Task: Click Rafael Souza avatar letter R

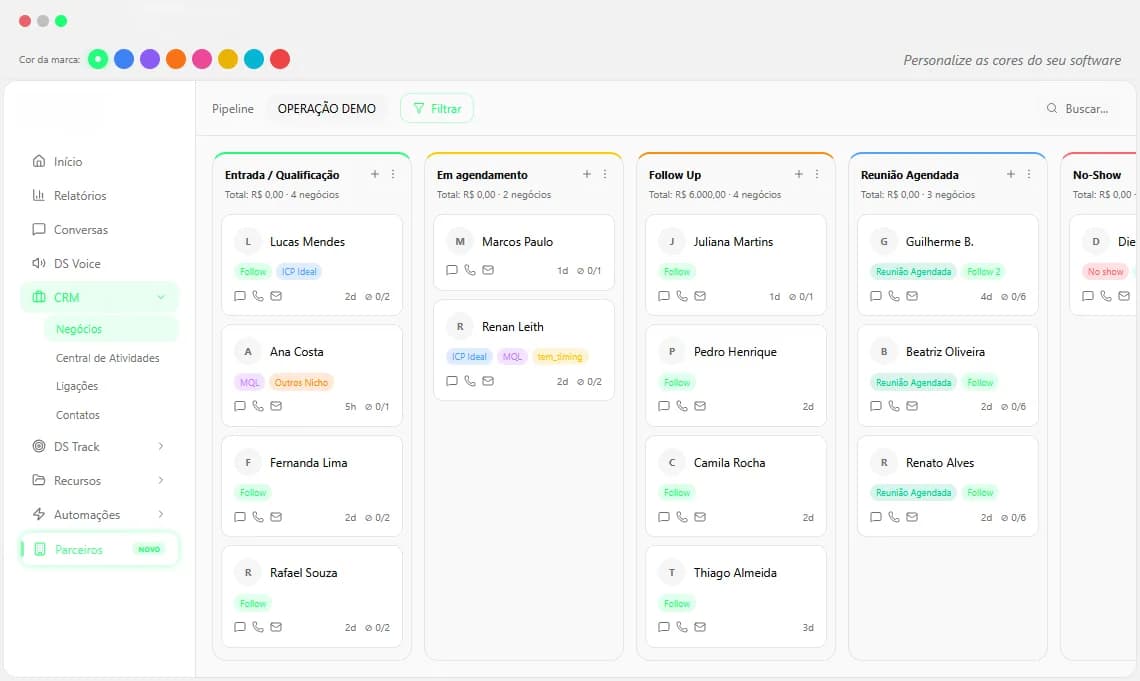Action: point(248,573)
